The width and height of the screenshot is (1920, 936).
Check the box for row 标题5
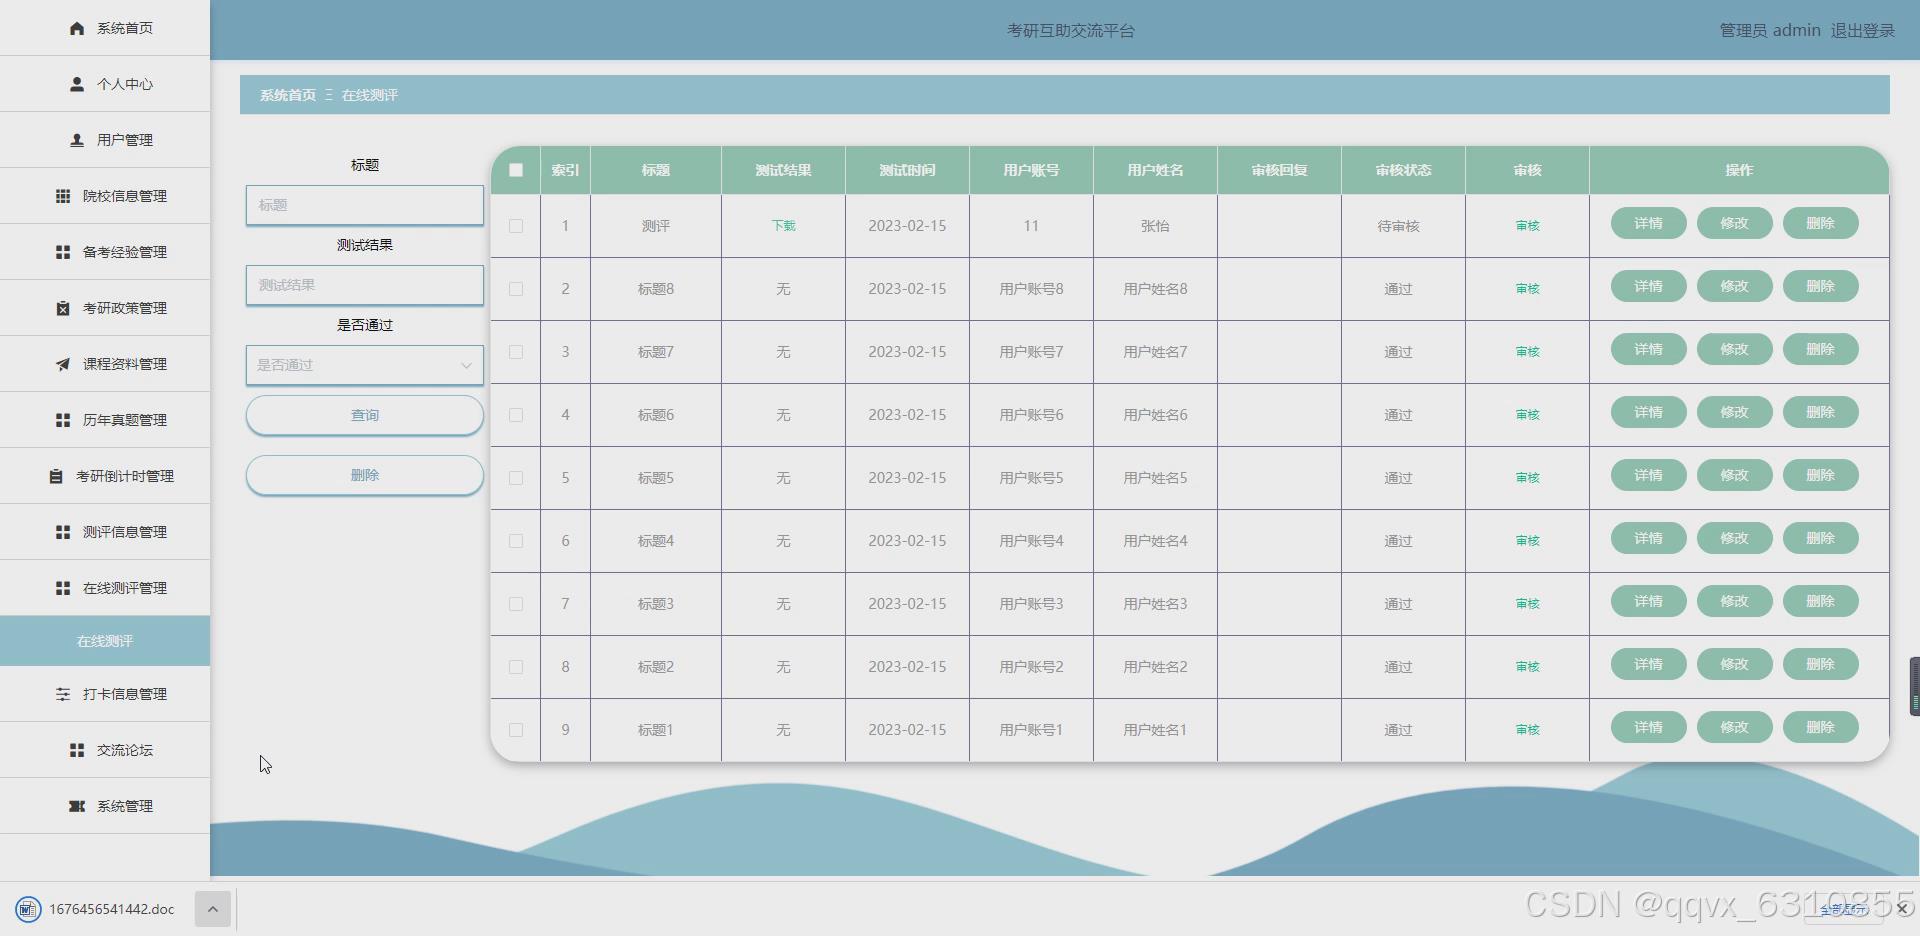(516, 478)
